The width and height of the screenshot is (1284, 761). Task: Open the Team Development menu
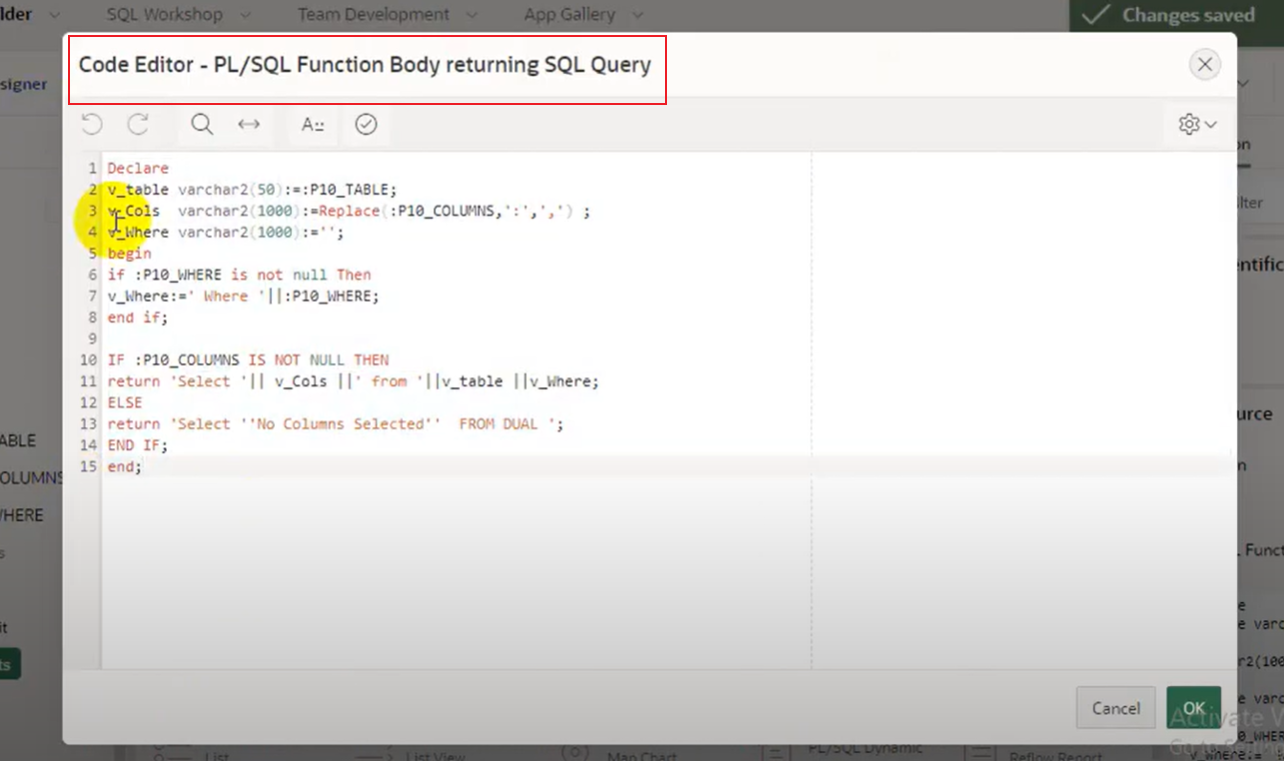pyautogui.click(x=373, y=15)
